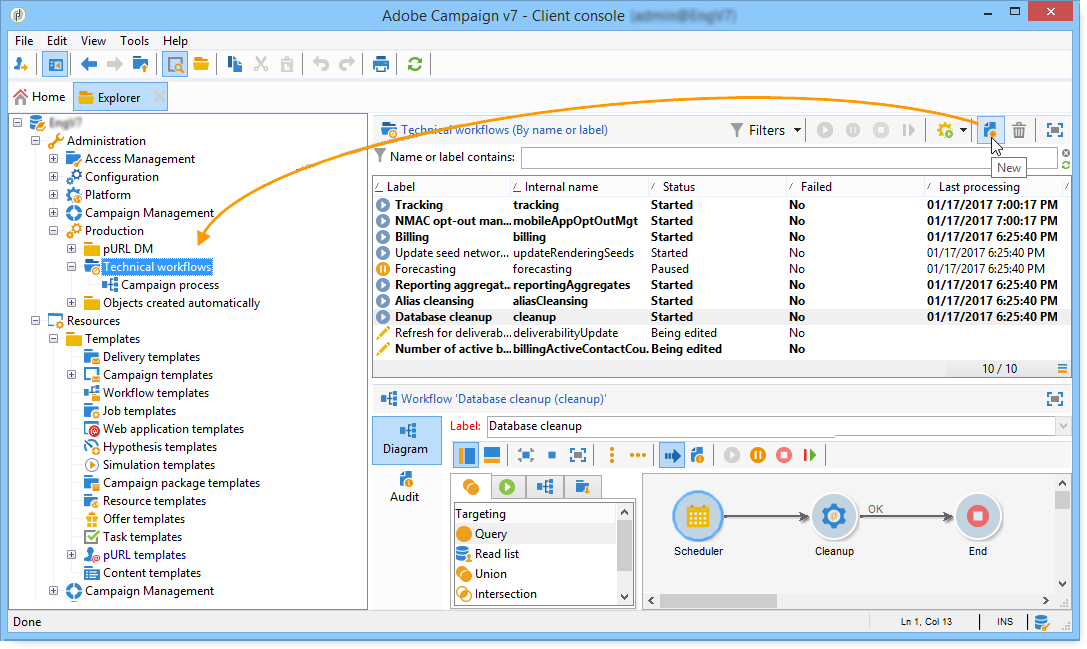The height and width of the screenshot is (649, 1087).
Task: Expand the Platform tree node
Action: coord(53,194)
